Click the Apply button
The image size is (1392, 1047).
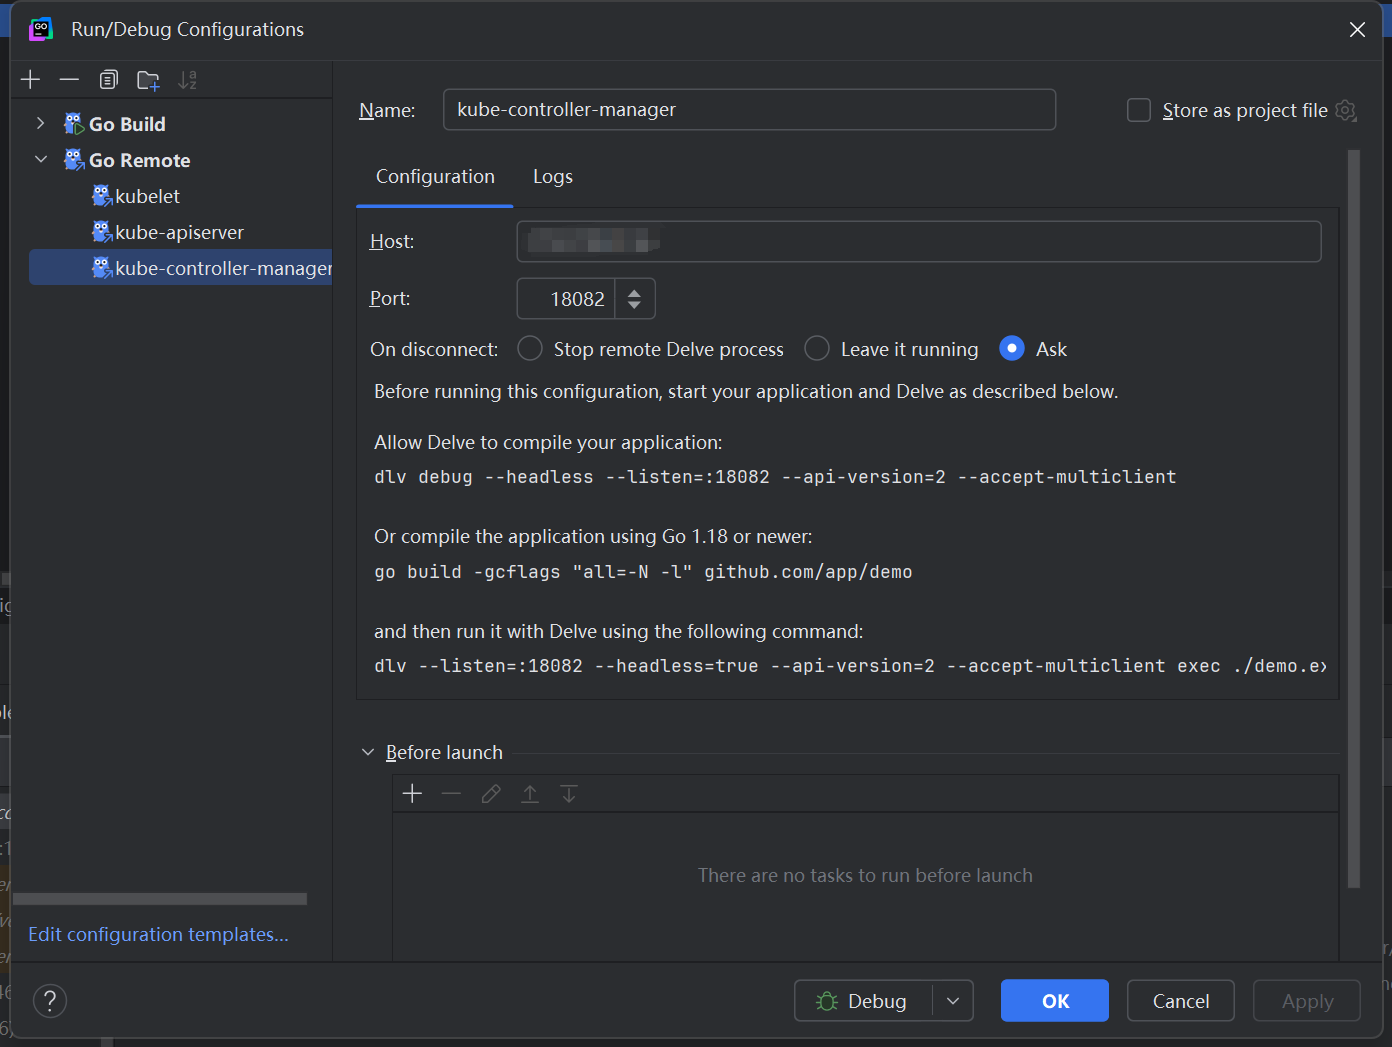pyautogui.click(x=1307, y=1001)
